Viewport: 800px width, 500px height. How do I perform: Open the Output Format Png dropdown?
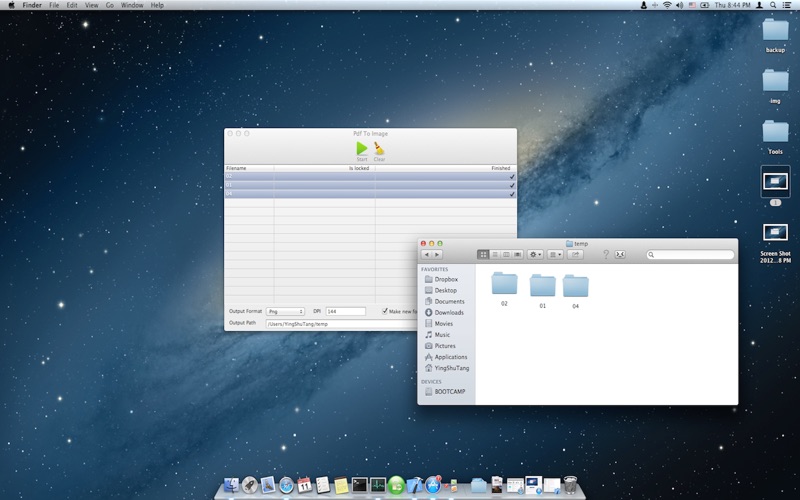(285, 311)
